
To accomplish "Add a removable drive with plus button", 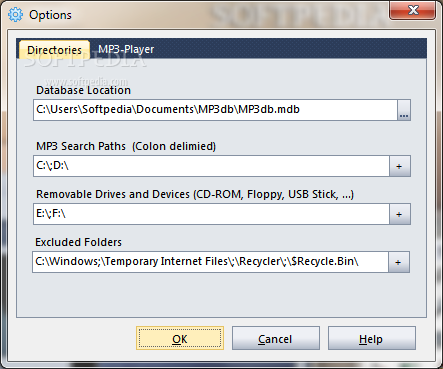I will (x=400, y=214).
